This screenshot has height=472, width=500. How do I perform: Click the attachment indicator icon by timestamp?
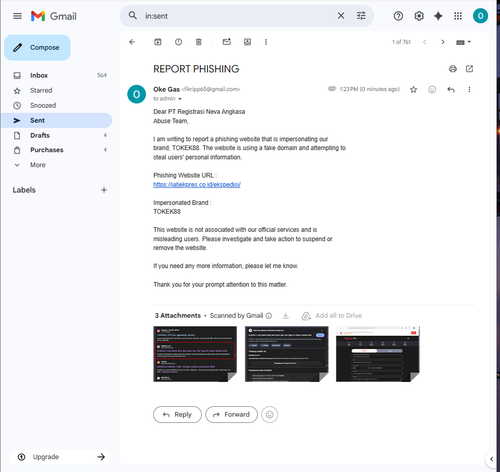332,89
